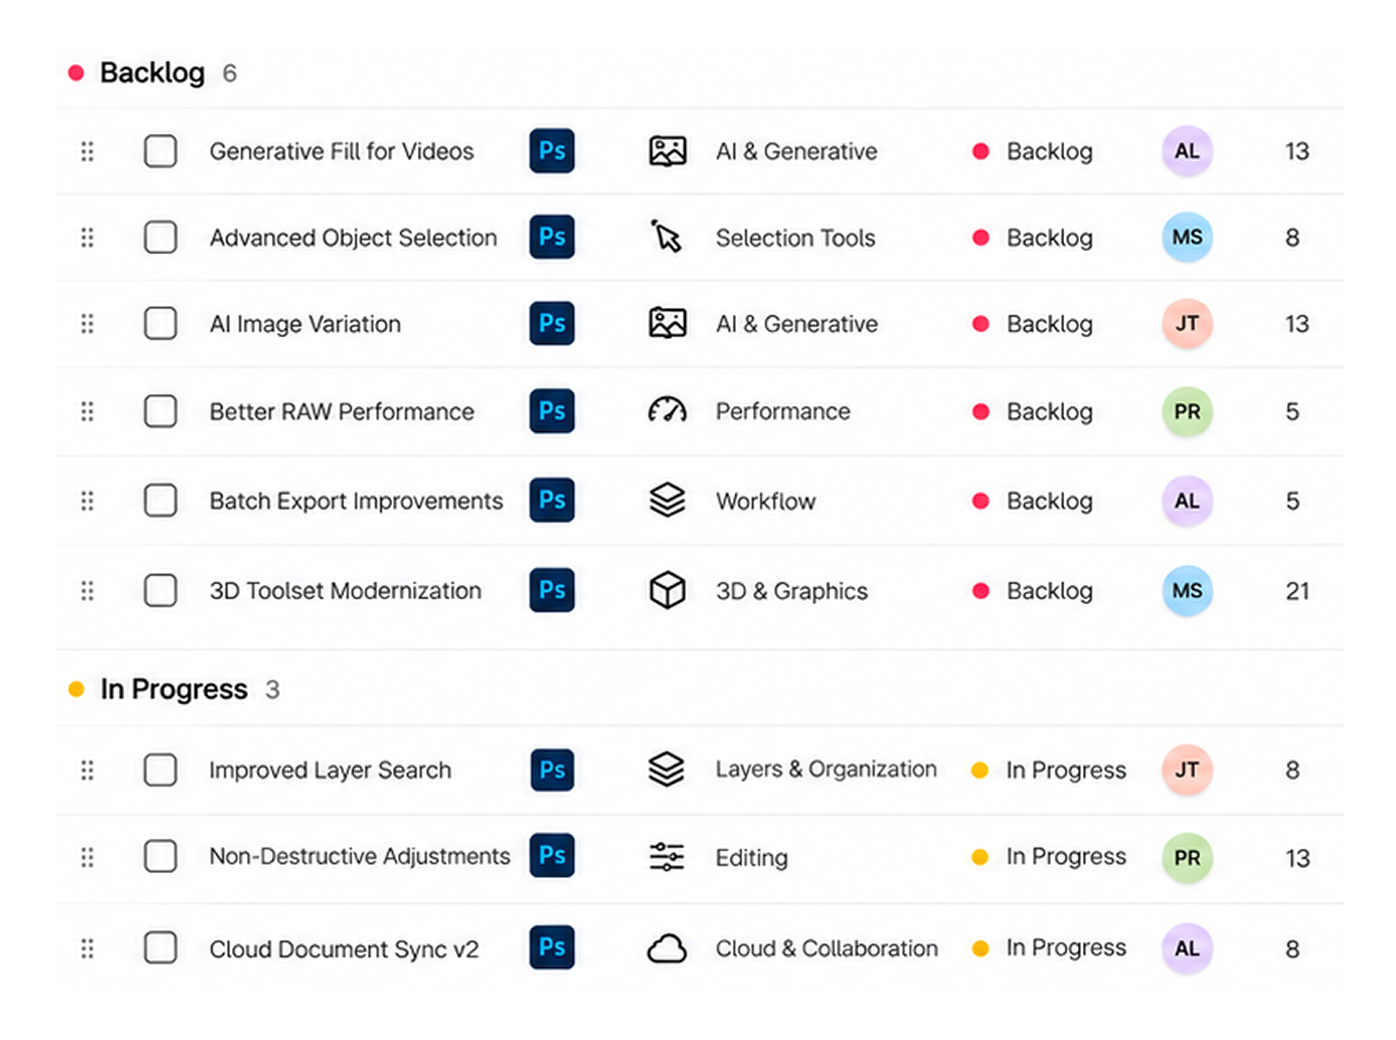Screen dimensions: 1396x1040
Task: Click the image icon beside AI & Generative in Generative Fill row
Action: (667, 151)
